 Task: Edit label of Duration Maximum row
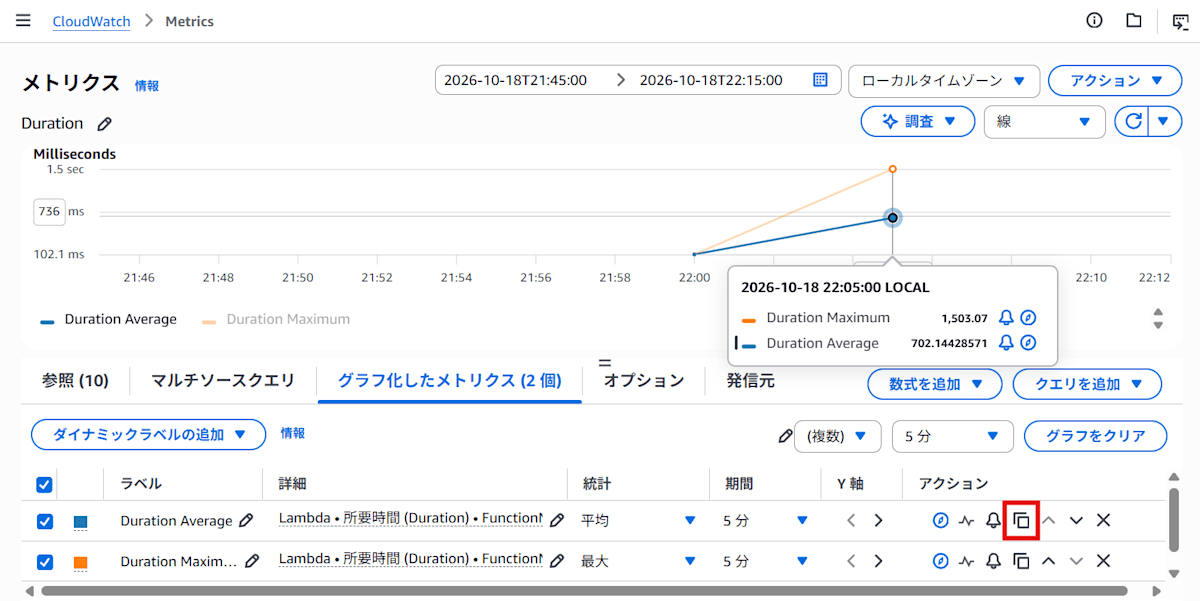coord(252,561)
